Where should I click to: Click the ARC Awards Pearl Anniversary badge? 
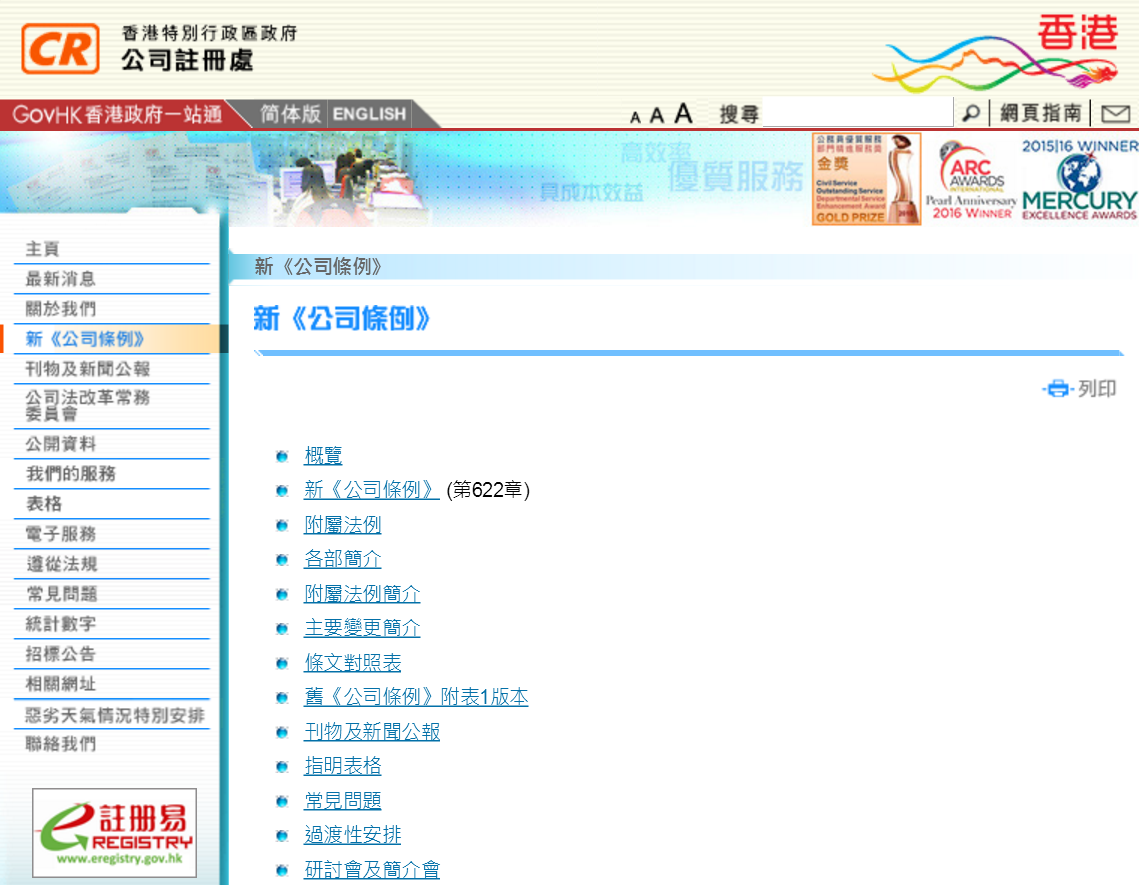point(971,178)
